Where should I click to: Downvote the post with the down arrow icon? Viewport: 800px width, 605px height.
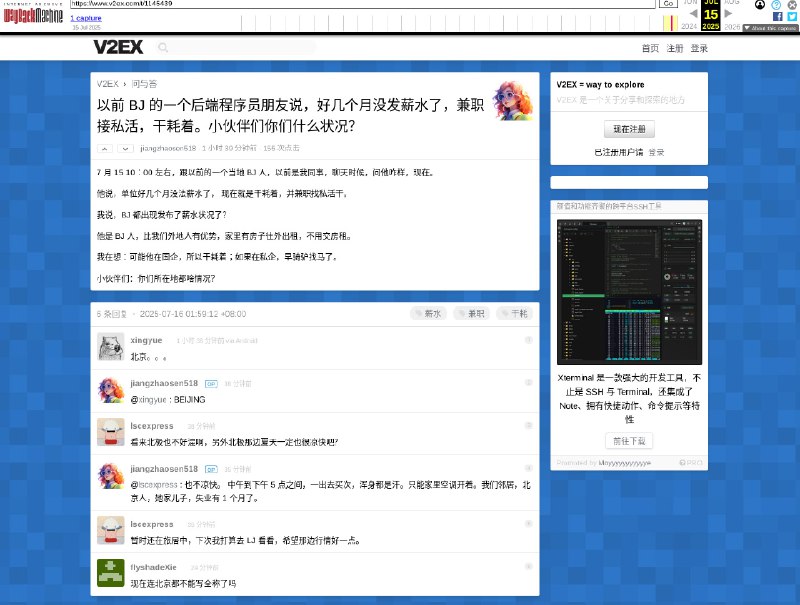click(x=124, y=147)
